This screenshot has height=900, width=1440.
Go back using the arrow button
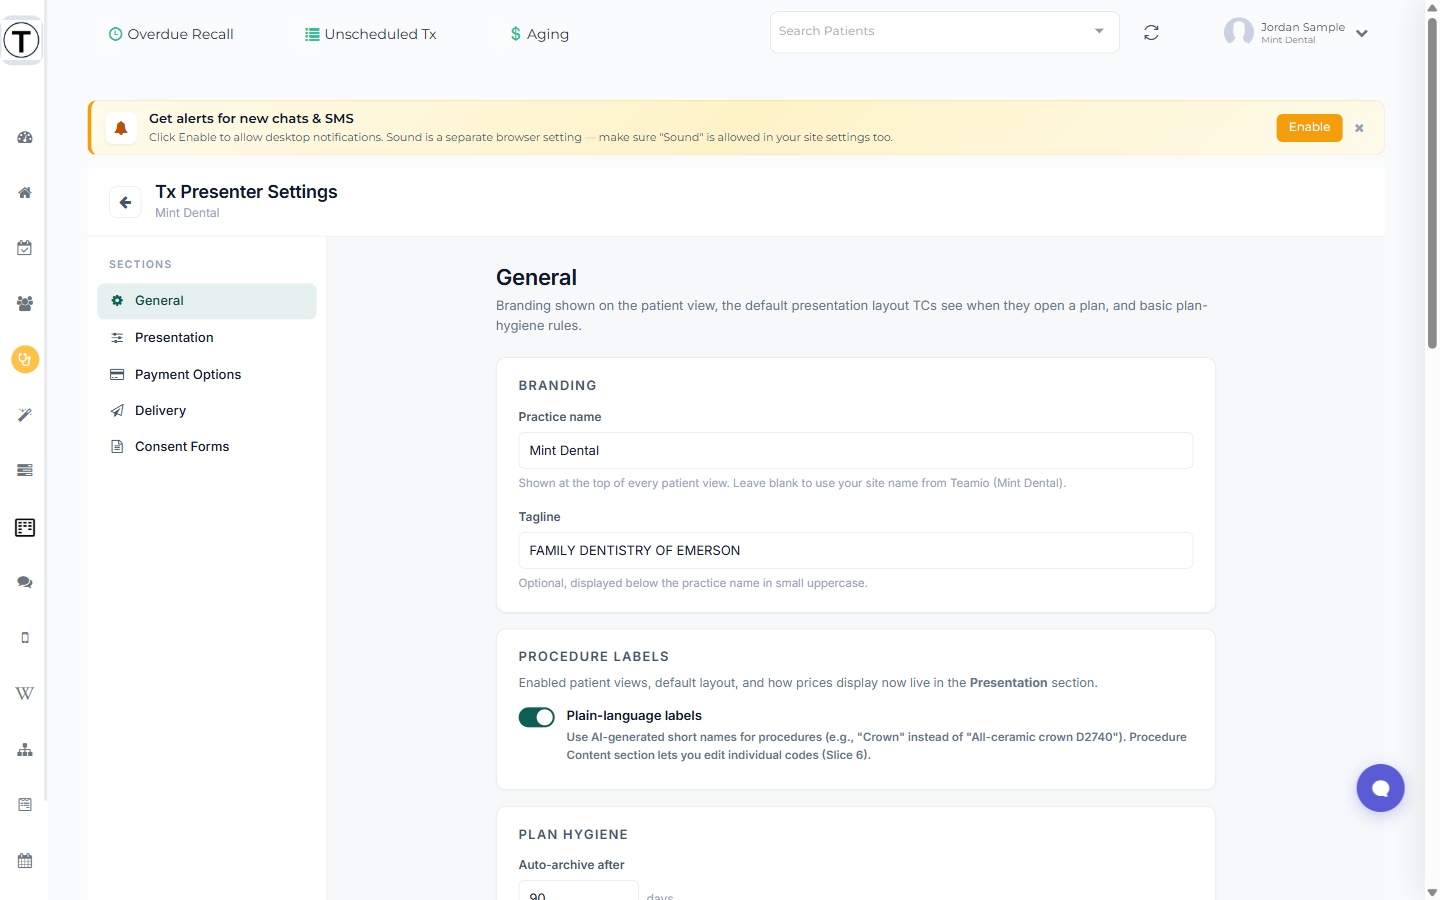click(x=125, y=202)
